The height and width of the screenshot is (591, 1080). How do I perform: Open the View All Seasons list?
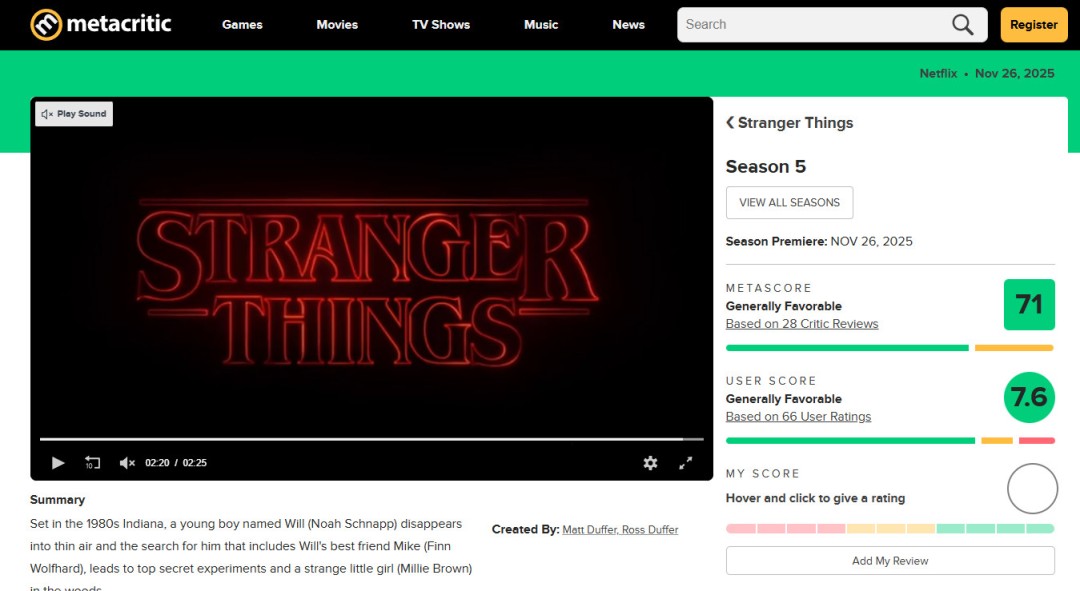pos(789,202)
